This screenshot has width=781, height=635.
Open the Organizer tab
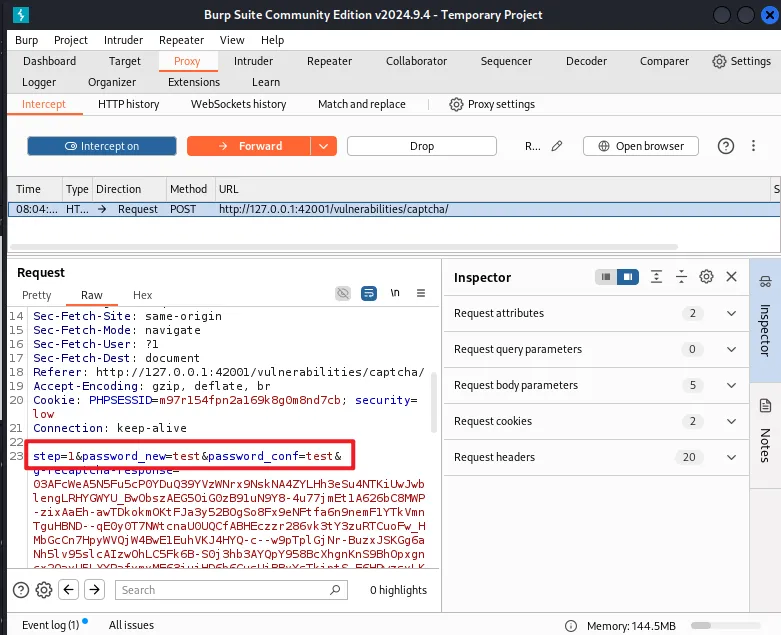112,82
